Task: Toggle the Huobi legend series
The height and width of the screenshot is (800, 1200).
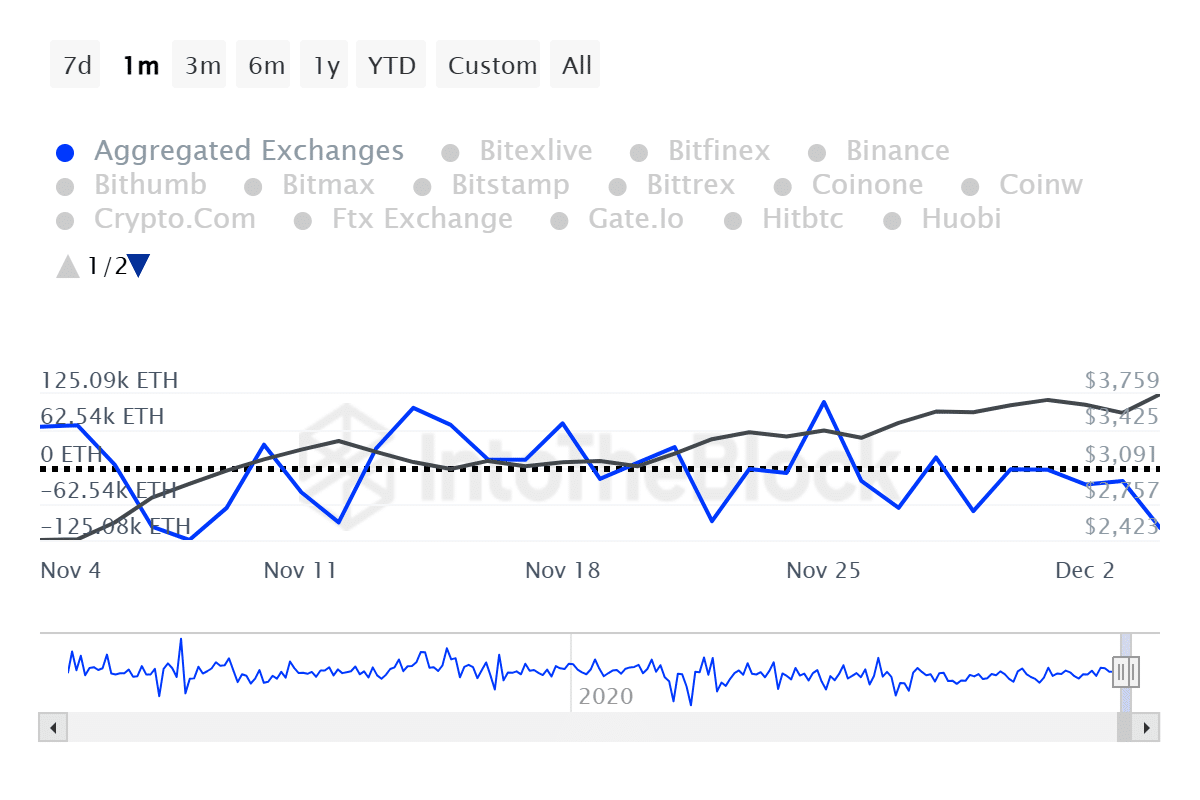Action: click(960, 220)
